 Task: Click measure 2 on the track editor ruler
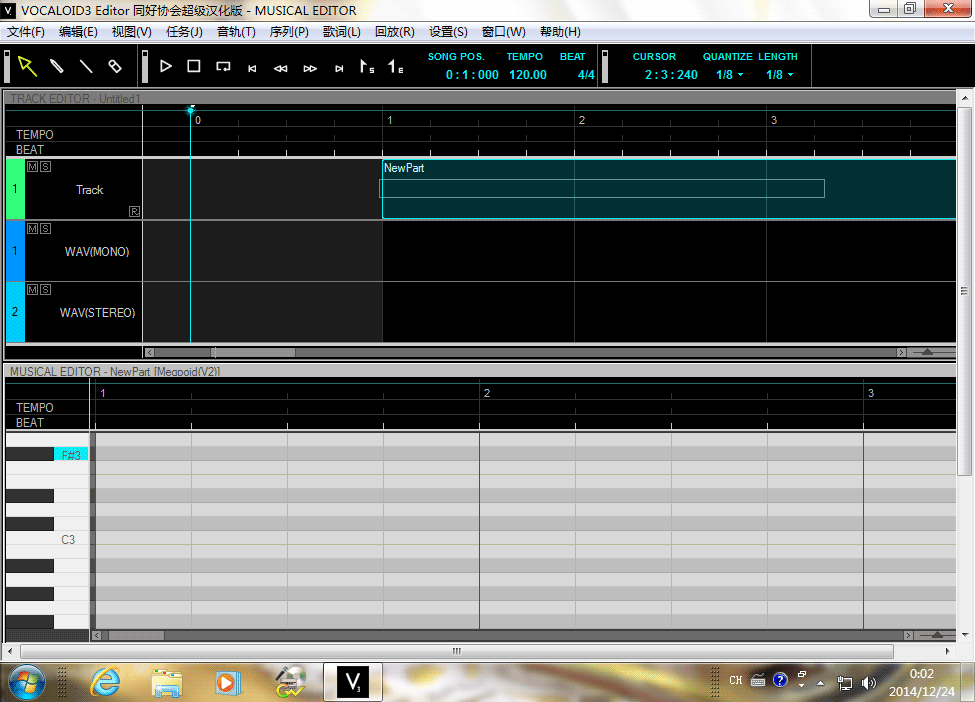[581, 120]
